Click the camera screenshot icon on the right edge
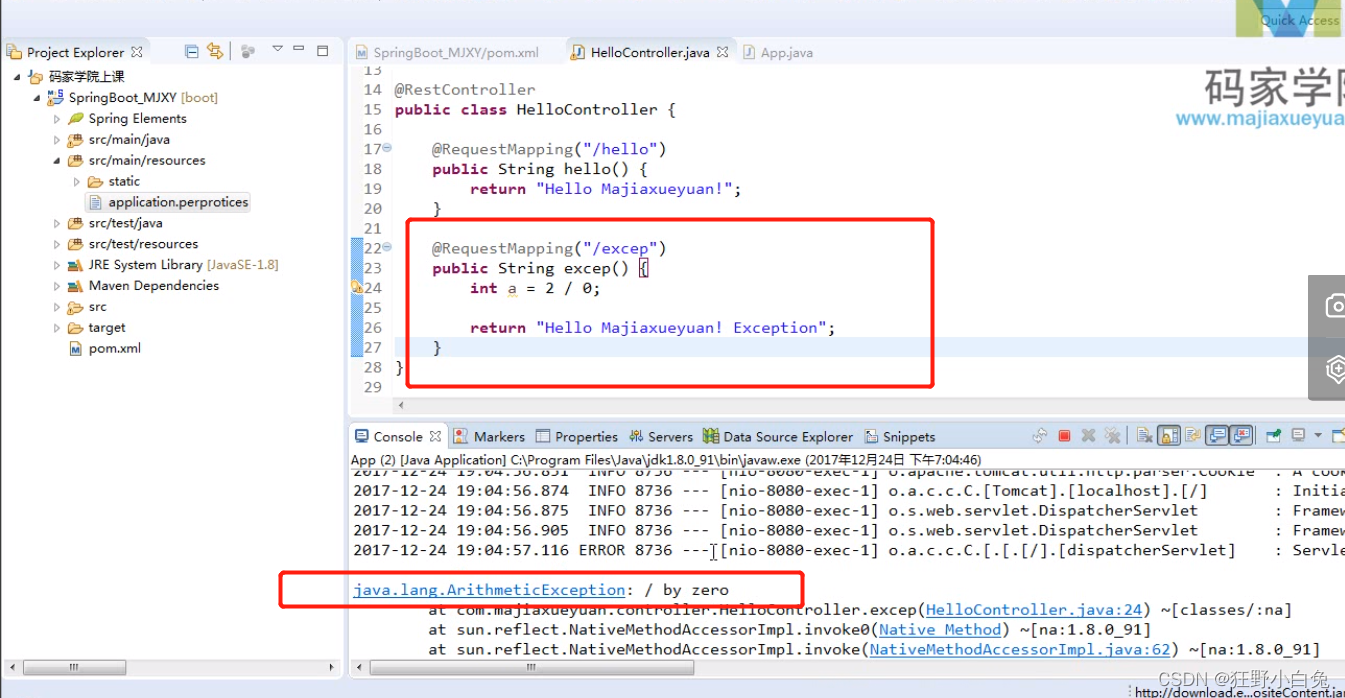 click(1335, 306)
